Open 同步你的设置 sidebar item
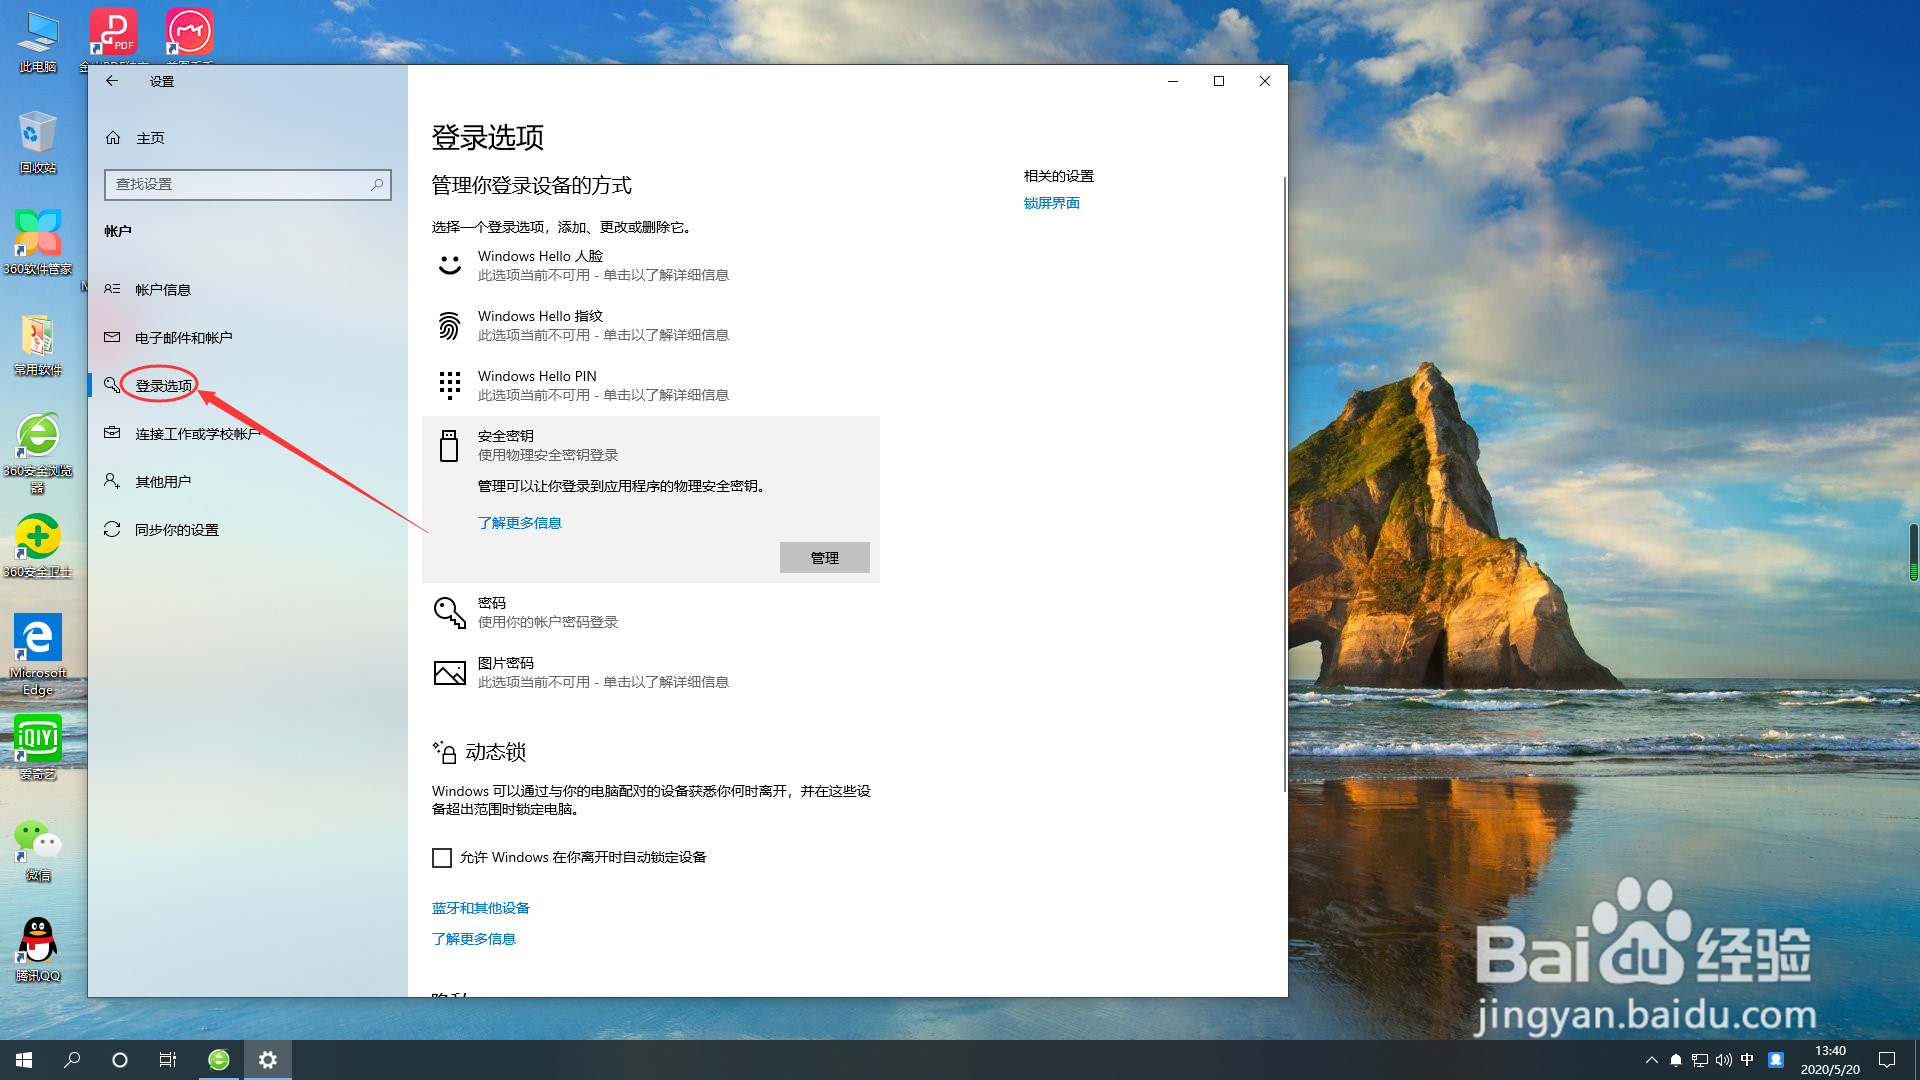Screen dimensions: 1920x1080 (x=177, y=530)
